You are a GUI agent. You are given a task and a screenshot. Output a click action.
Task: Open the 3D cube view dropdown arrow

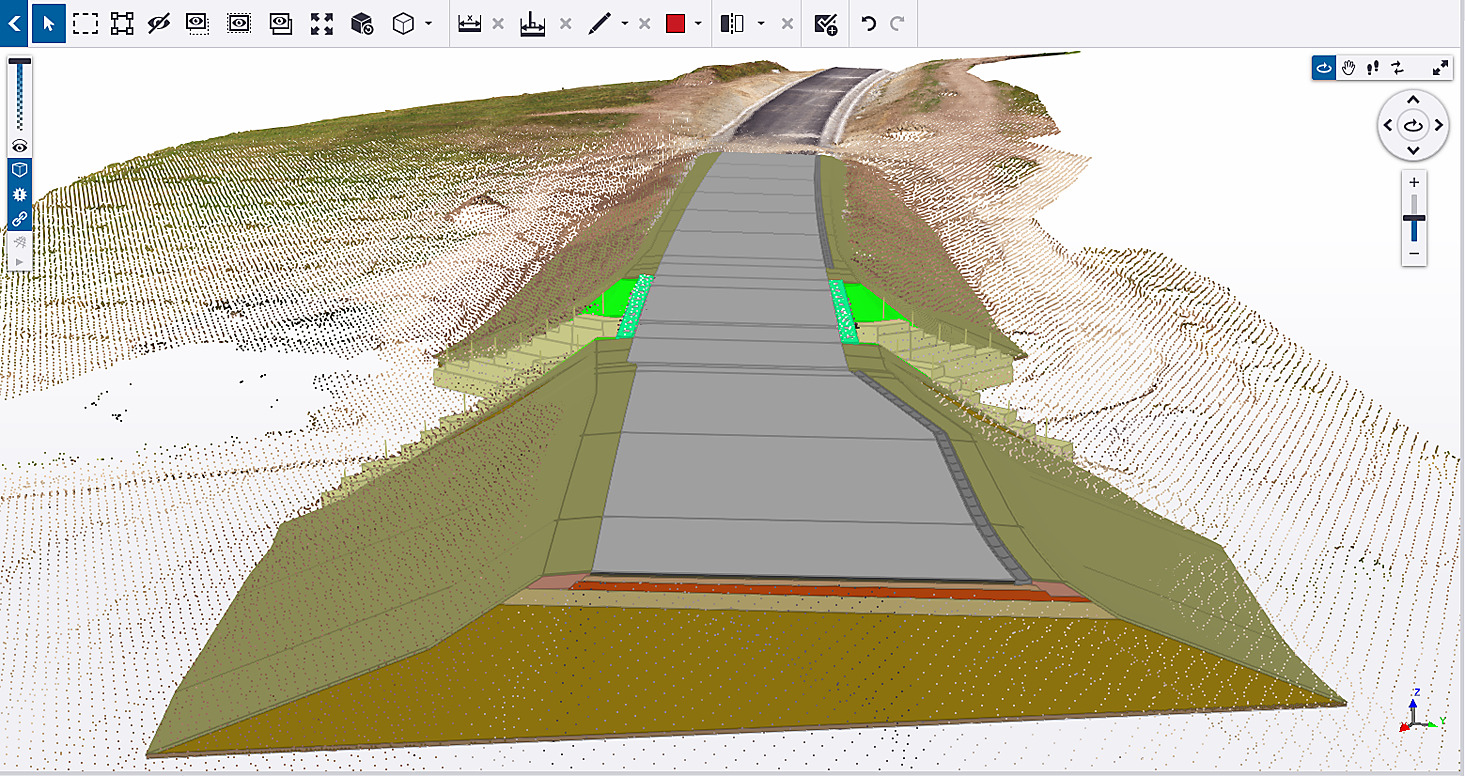tap(429, 24)
